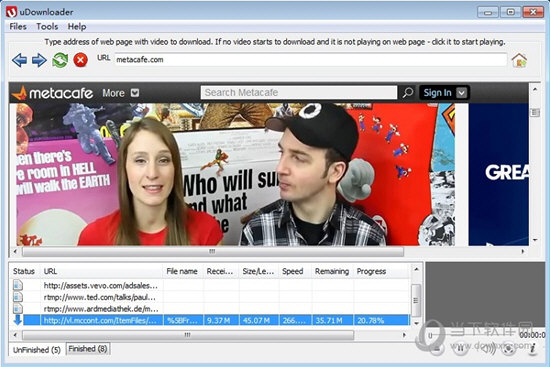Open the info icon in the player
The height and width of the screenshot is (367, 550).
[532, 348]
